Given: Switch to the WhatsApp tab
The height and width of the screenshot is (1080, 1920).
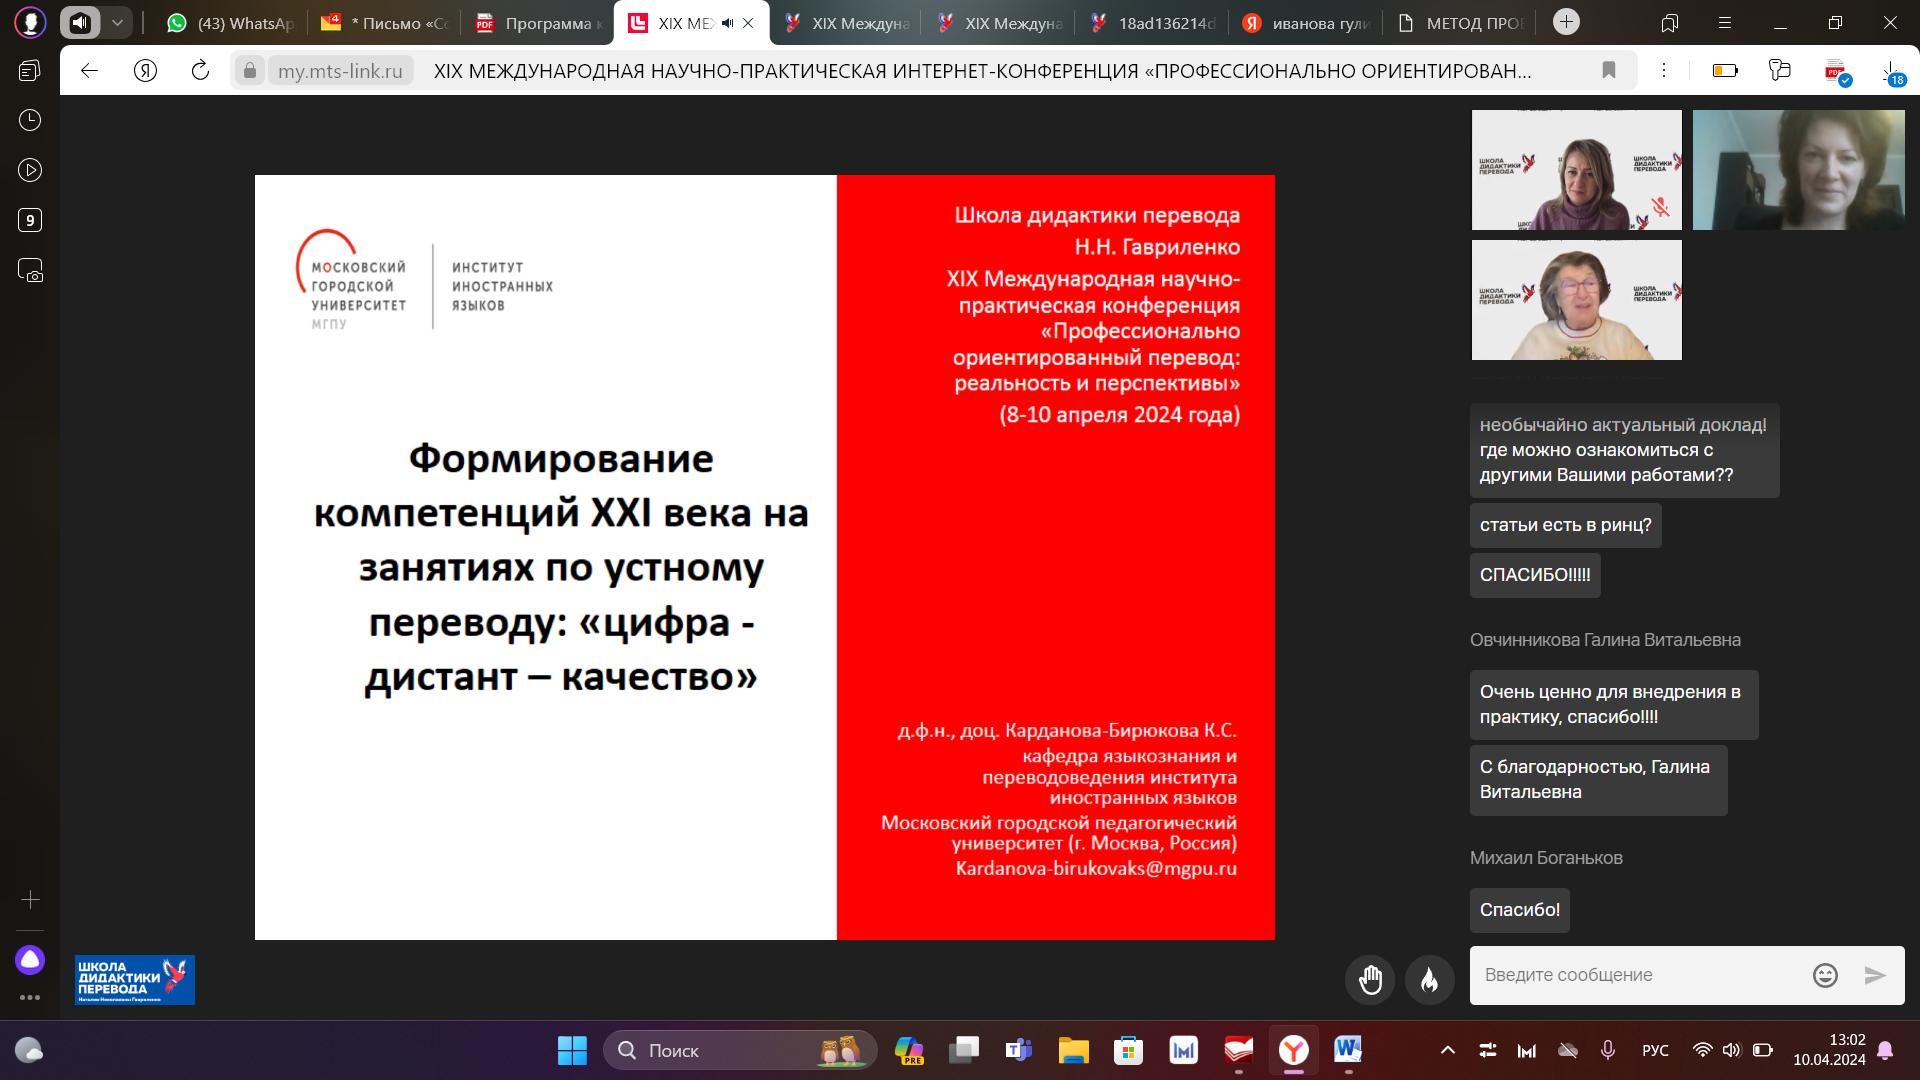Looking at the screenshot, I should click(x=230, y=23).
